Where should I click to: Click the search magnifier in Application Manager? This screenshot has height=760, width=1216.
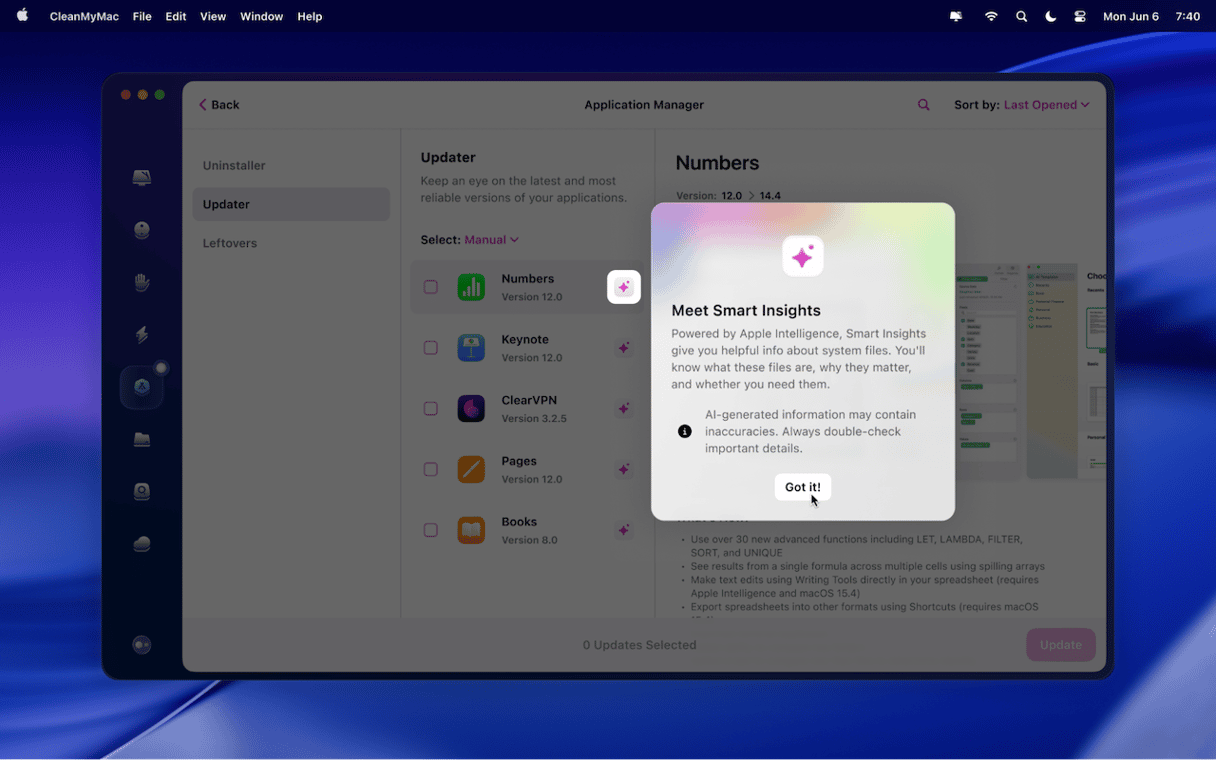(x=924, y=105)
